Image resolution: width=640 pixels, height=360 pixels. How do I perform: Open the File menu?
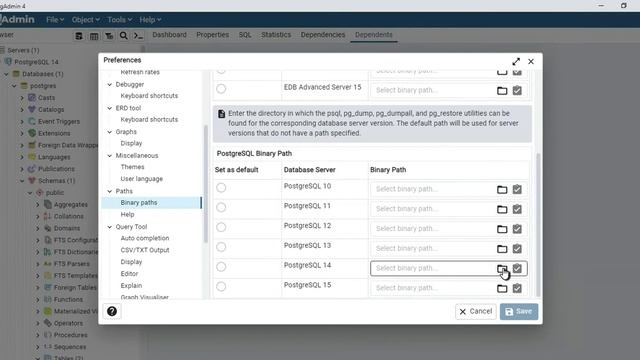tap(55, 20)
